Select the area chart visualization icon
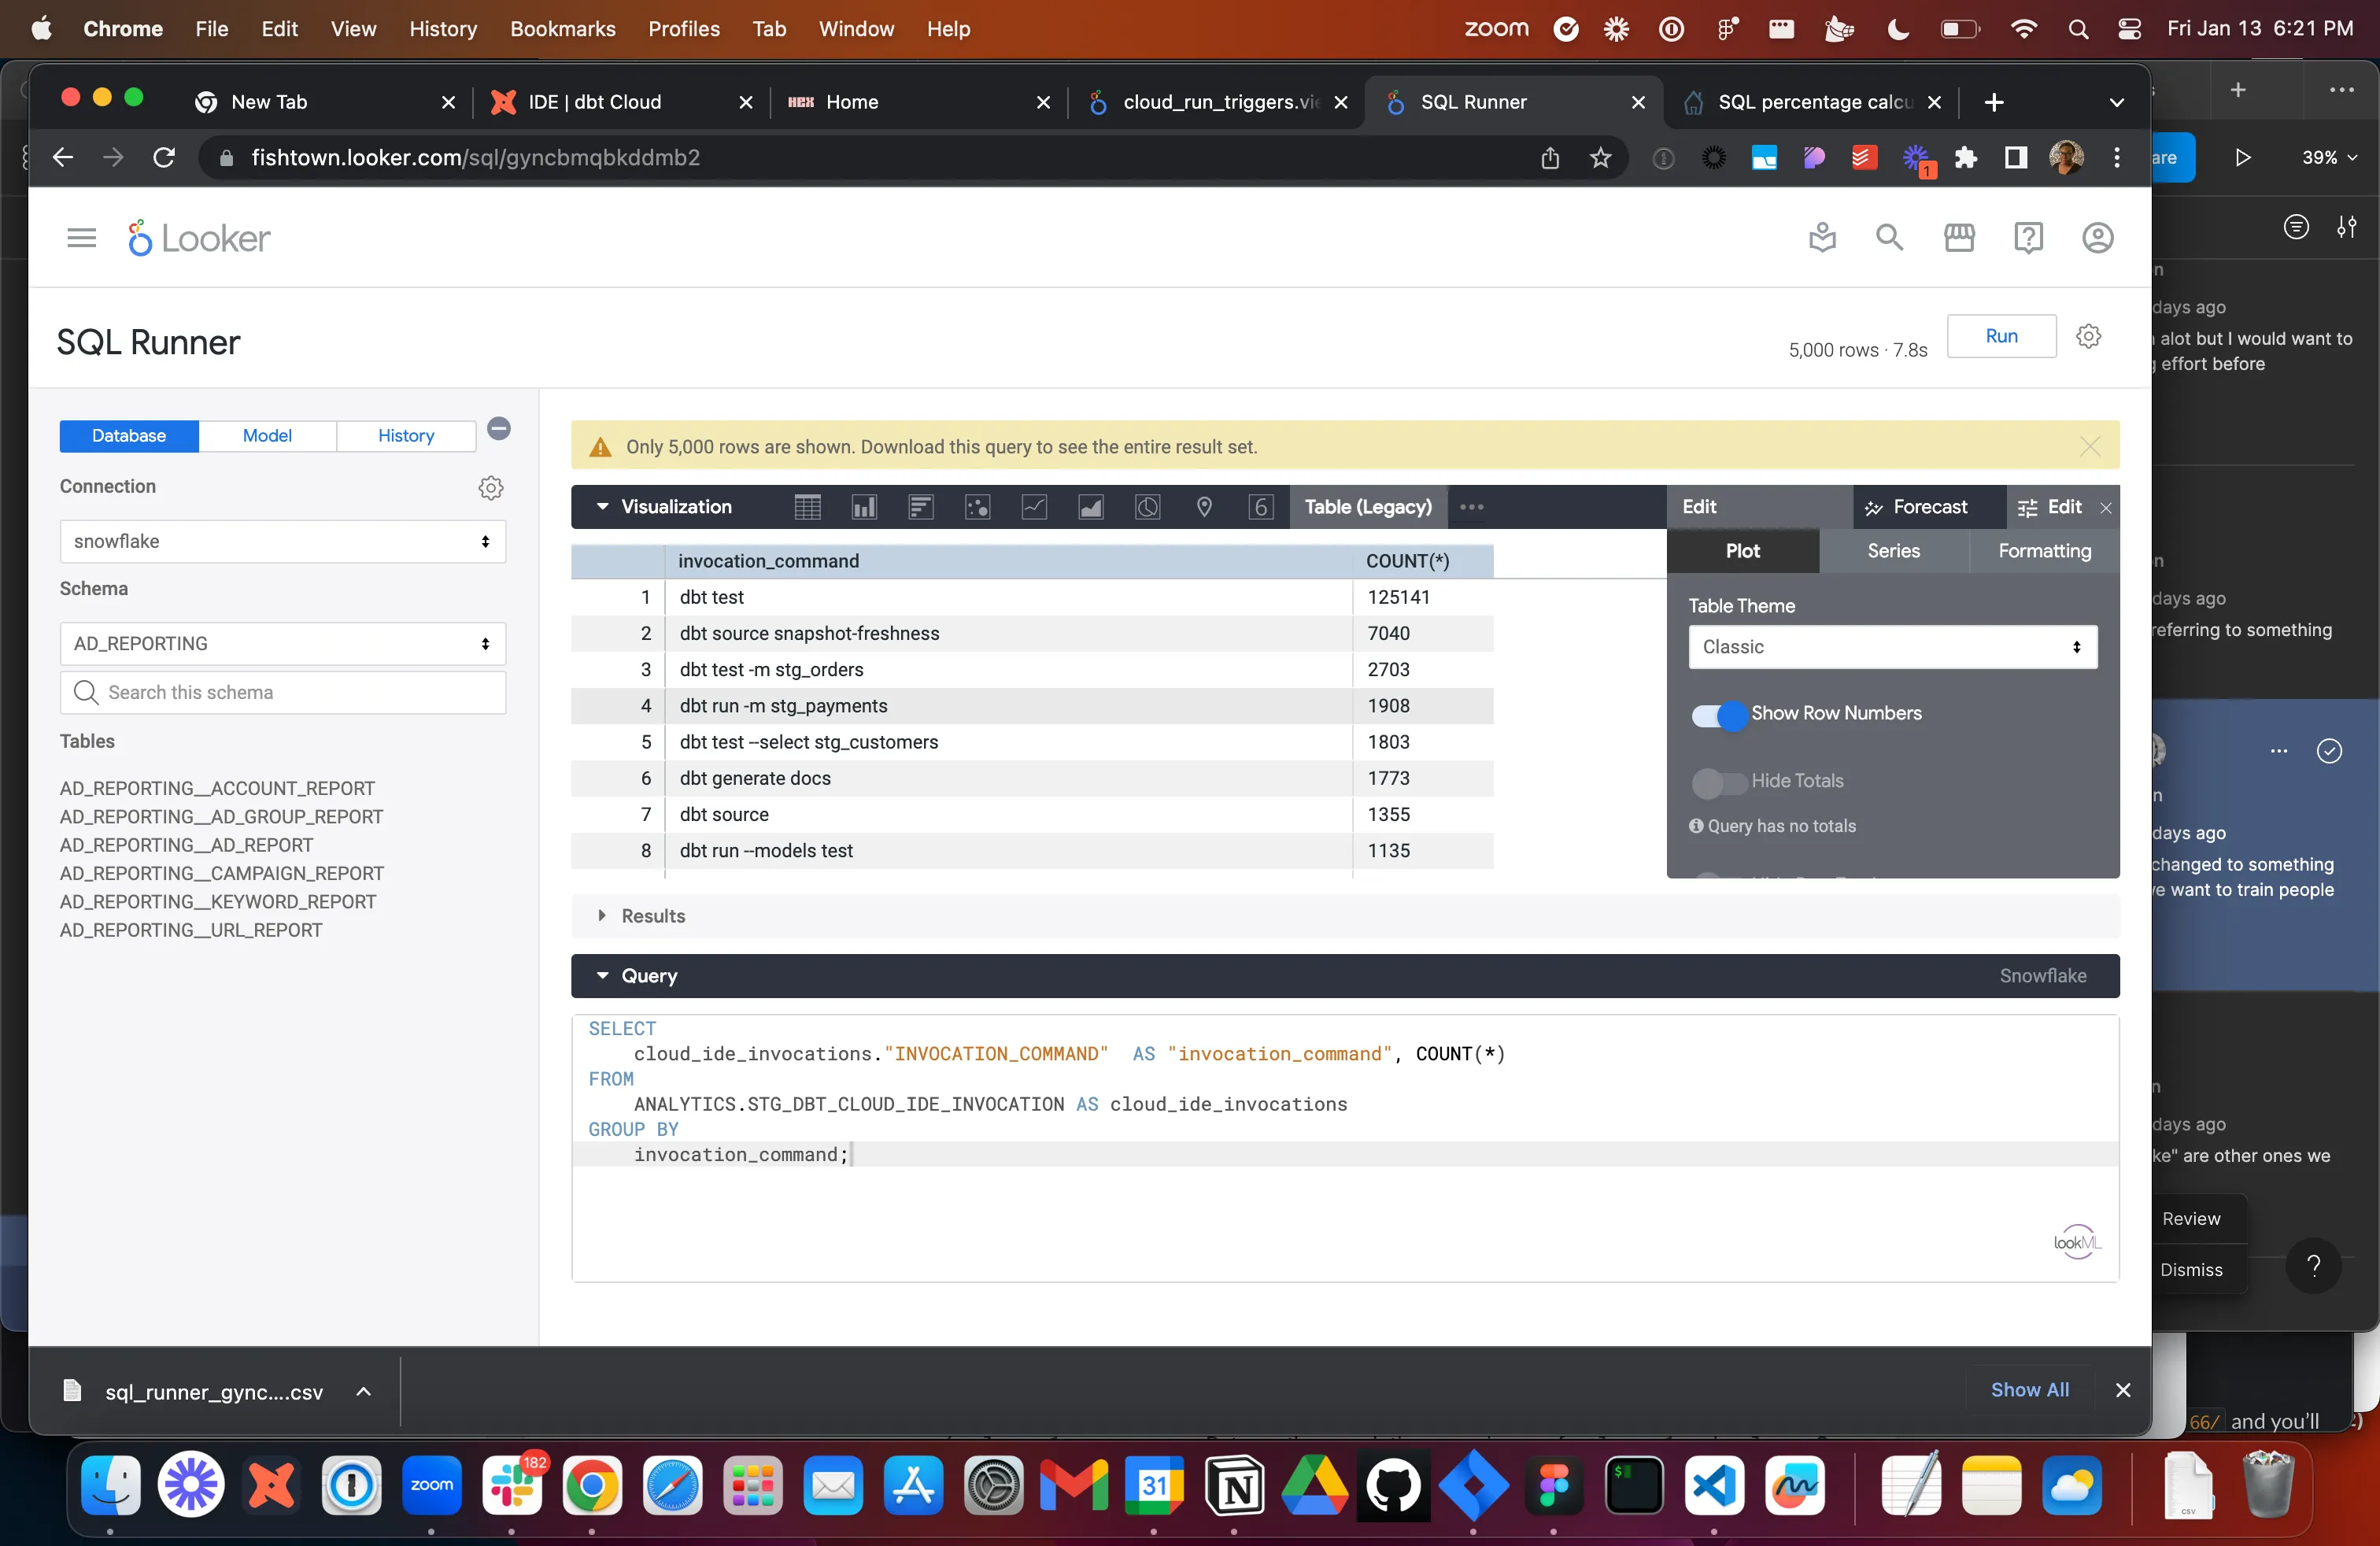 pyautogui.click(x=1091, y=507)
